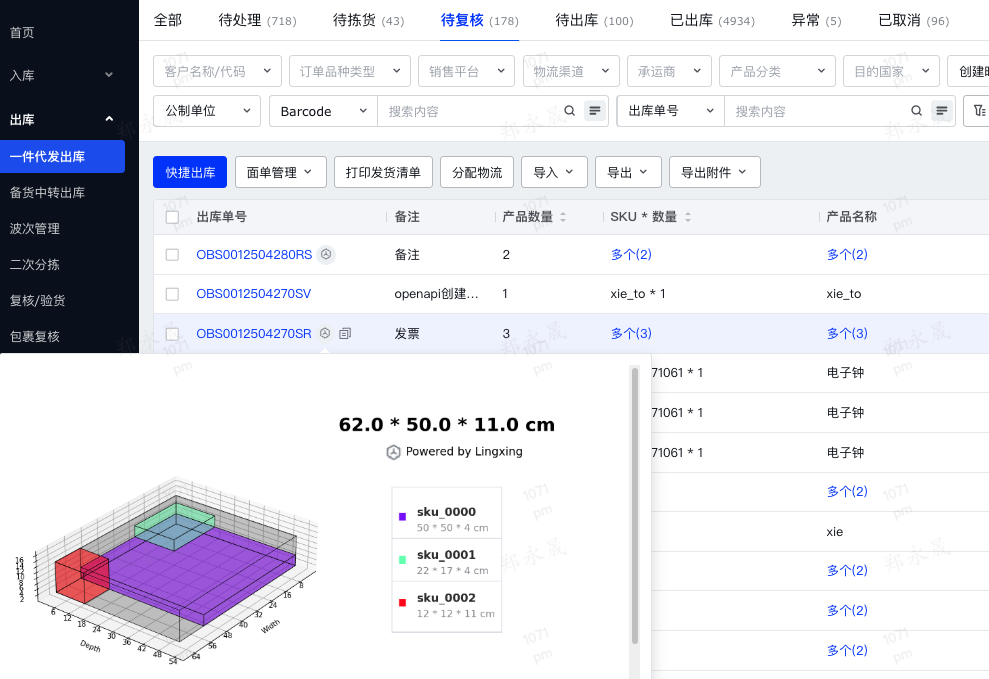Check the row for OBS0012504270SV

pyautogui.click(x=172, y=294)
